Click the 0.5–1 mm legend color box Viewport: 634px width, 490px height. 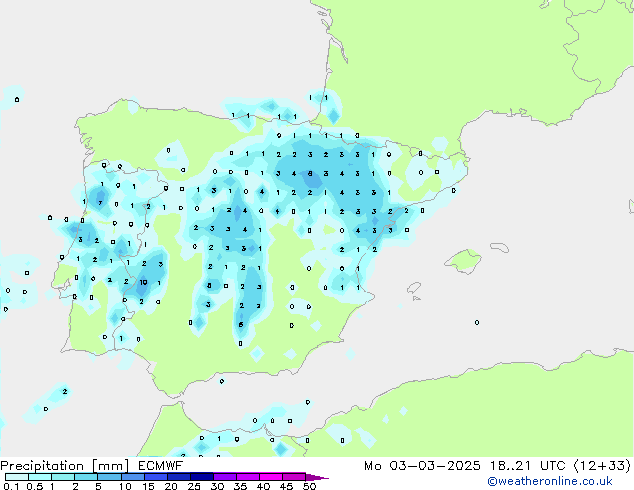pyautogui.click(x=40, y=477)
